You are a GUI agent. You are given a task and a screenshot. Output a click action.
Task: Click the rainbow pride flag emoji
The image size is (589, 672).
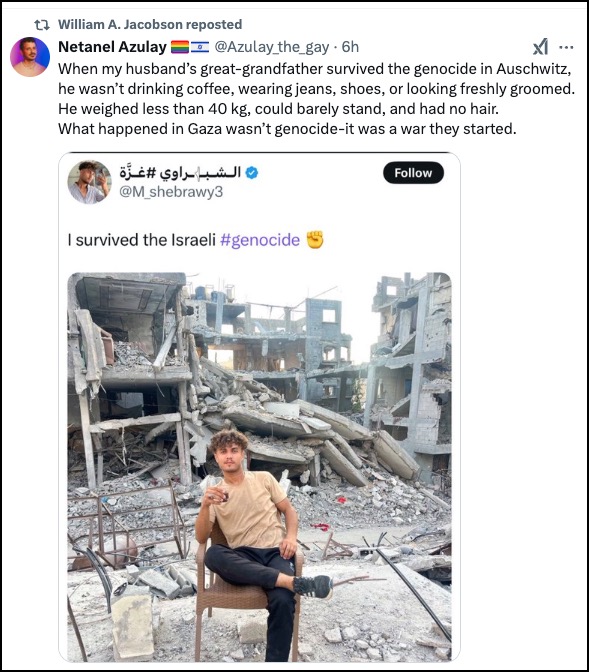tap(180, 47)
